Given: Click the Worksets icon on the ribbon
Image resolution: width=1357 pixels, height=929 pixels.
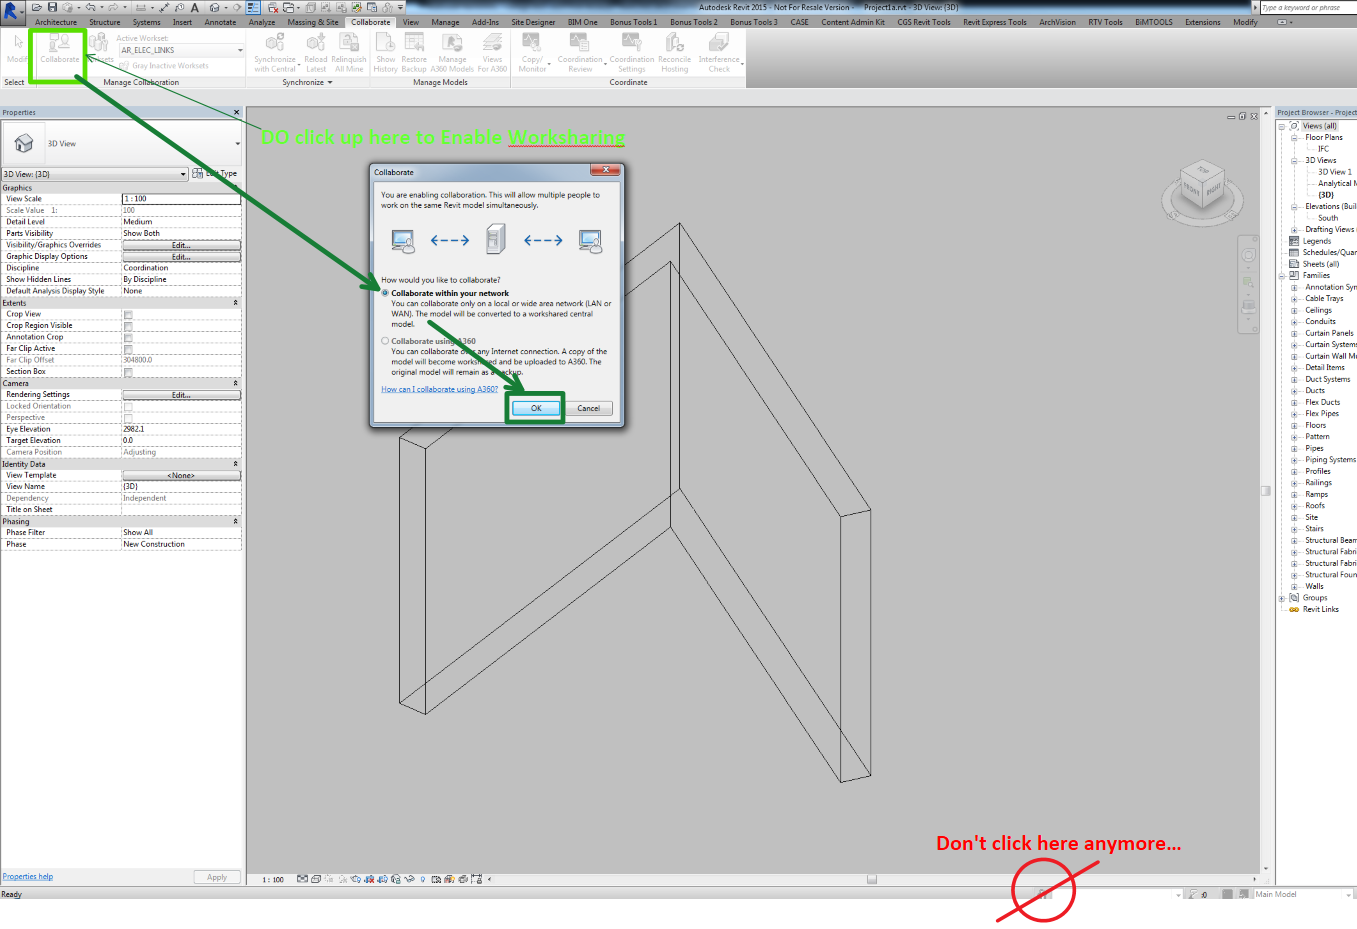Looking at the screenshot, I should pyautogui.click(x=99, y=43).
